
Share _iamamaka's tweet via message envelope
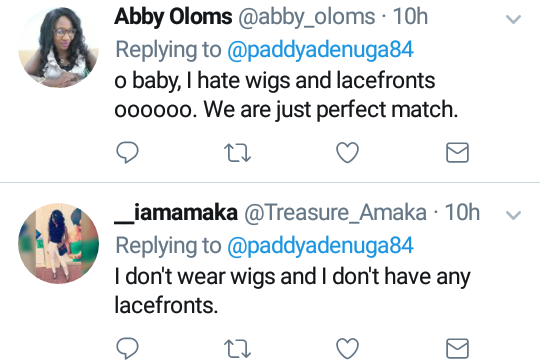coord(457,349)
